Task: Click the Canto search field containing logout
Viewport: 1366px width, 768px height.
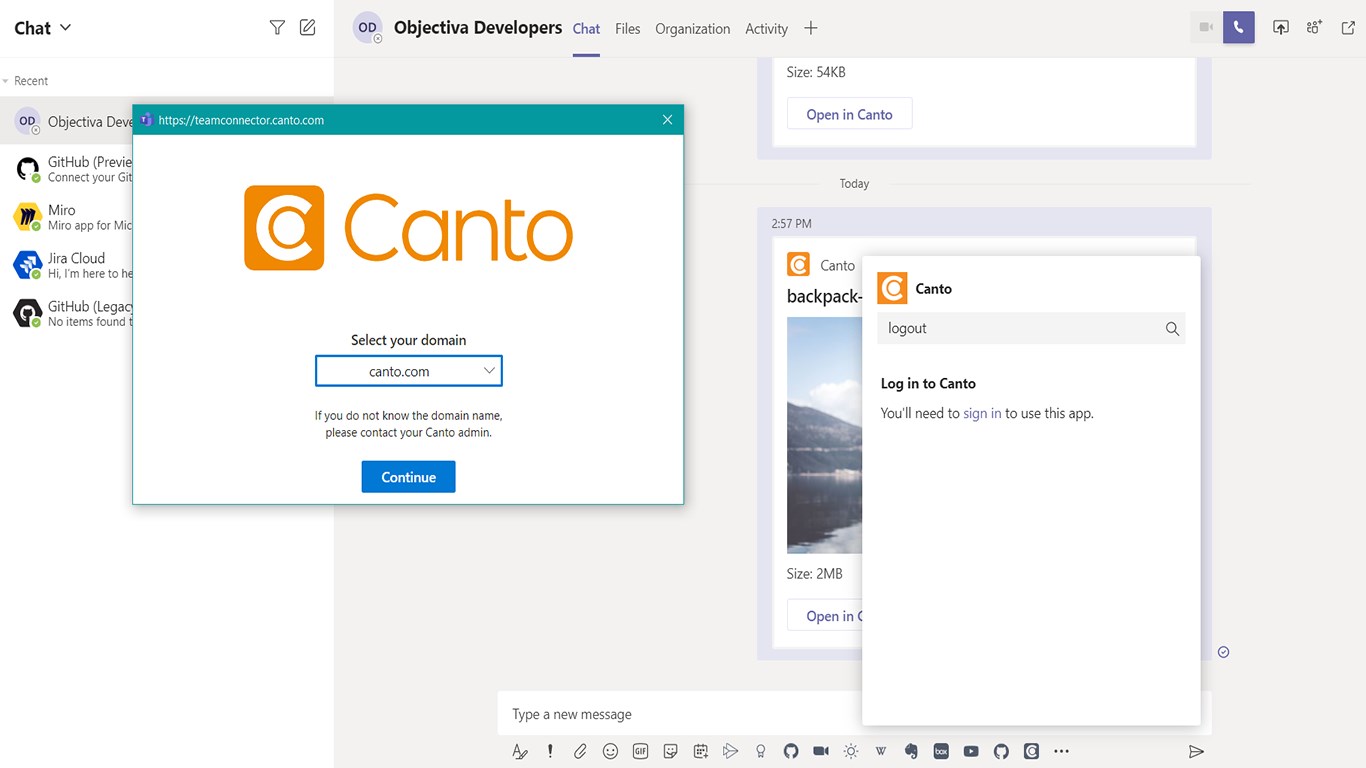Action: (1031, 328)
